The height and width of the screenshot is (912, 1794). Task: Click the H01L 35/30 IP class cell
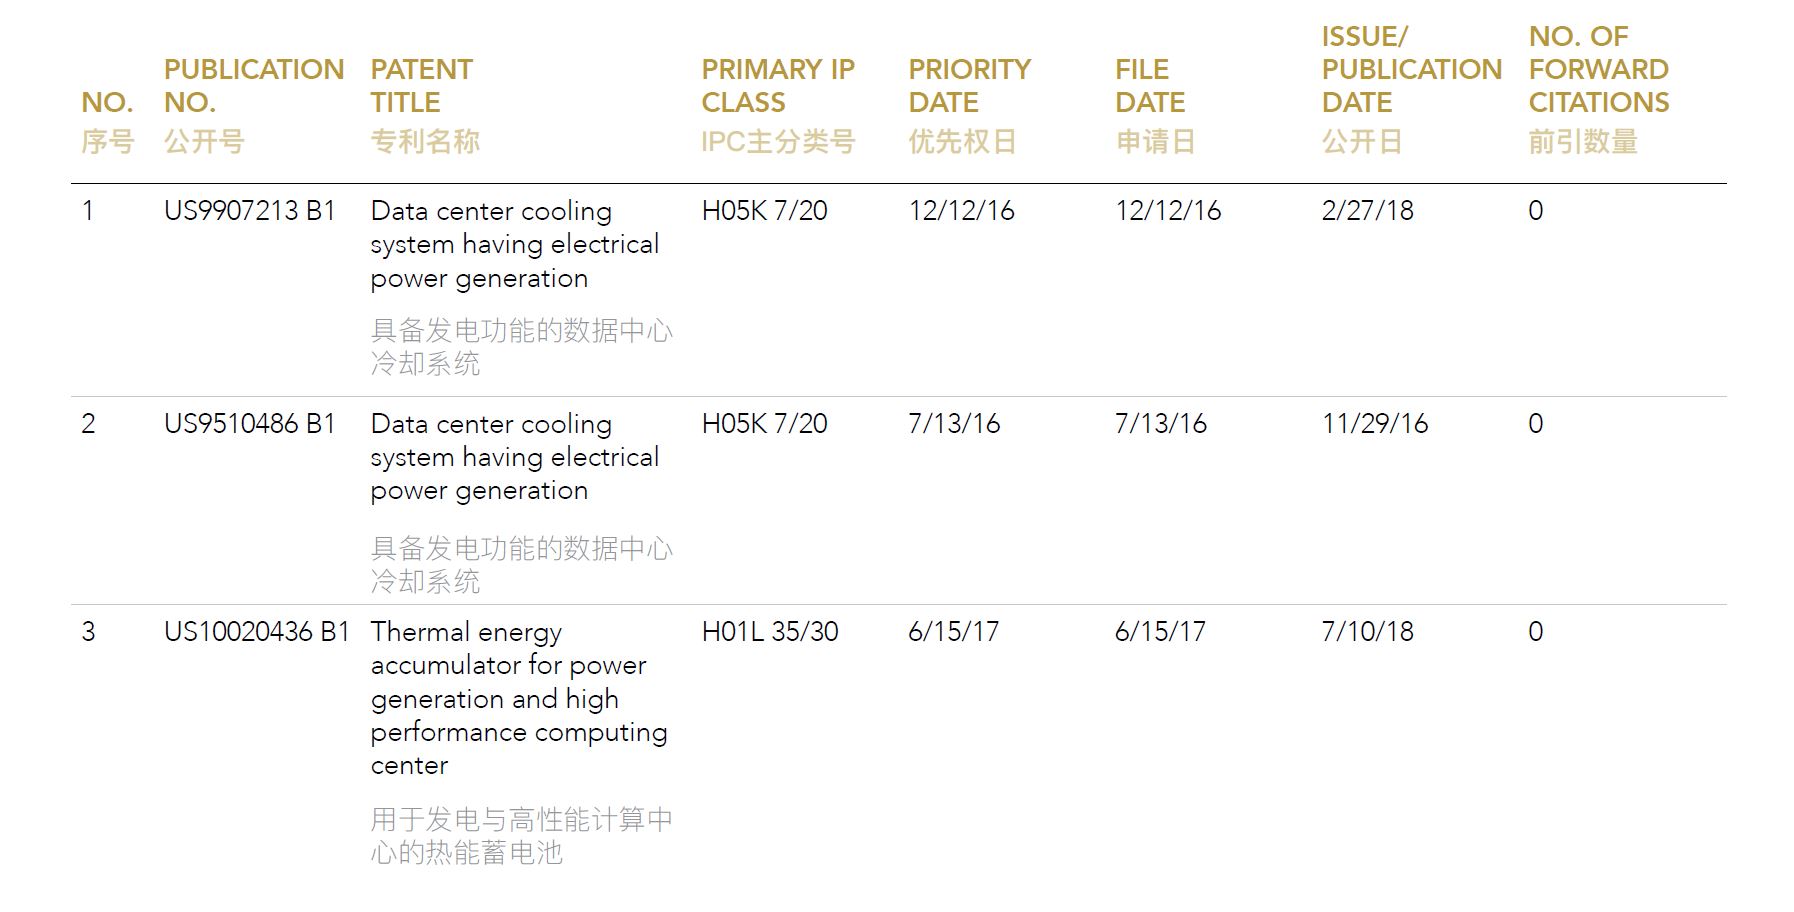[x=770, y=632]
